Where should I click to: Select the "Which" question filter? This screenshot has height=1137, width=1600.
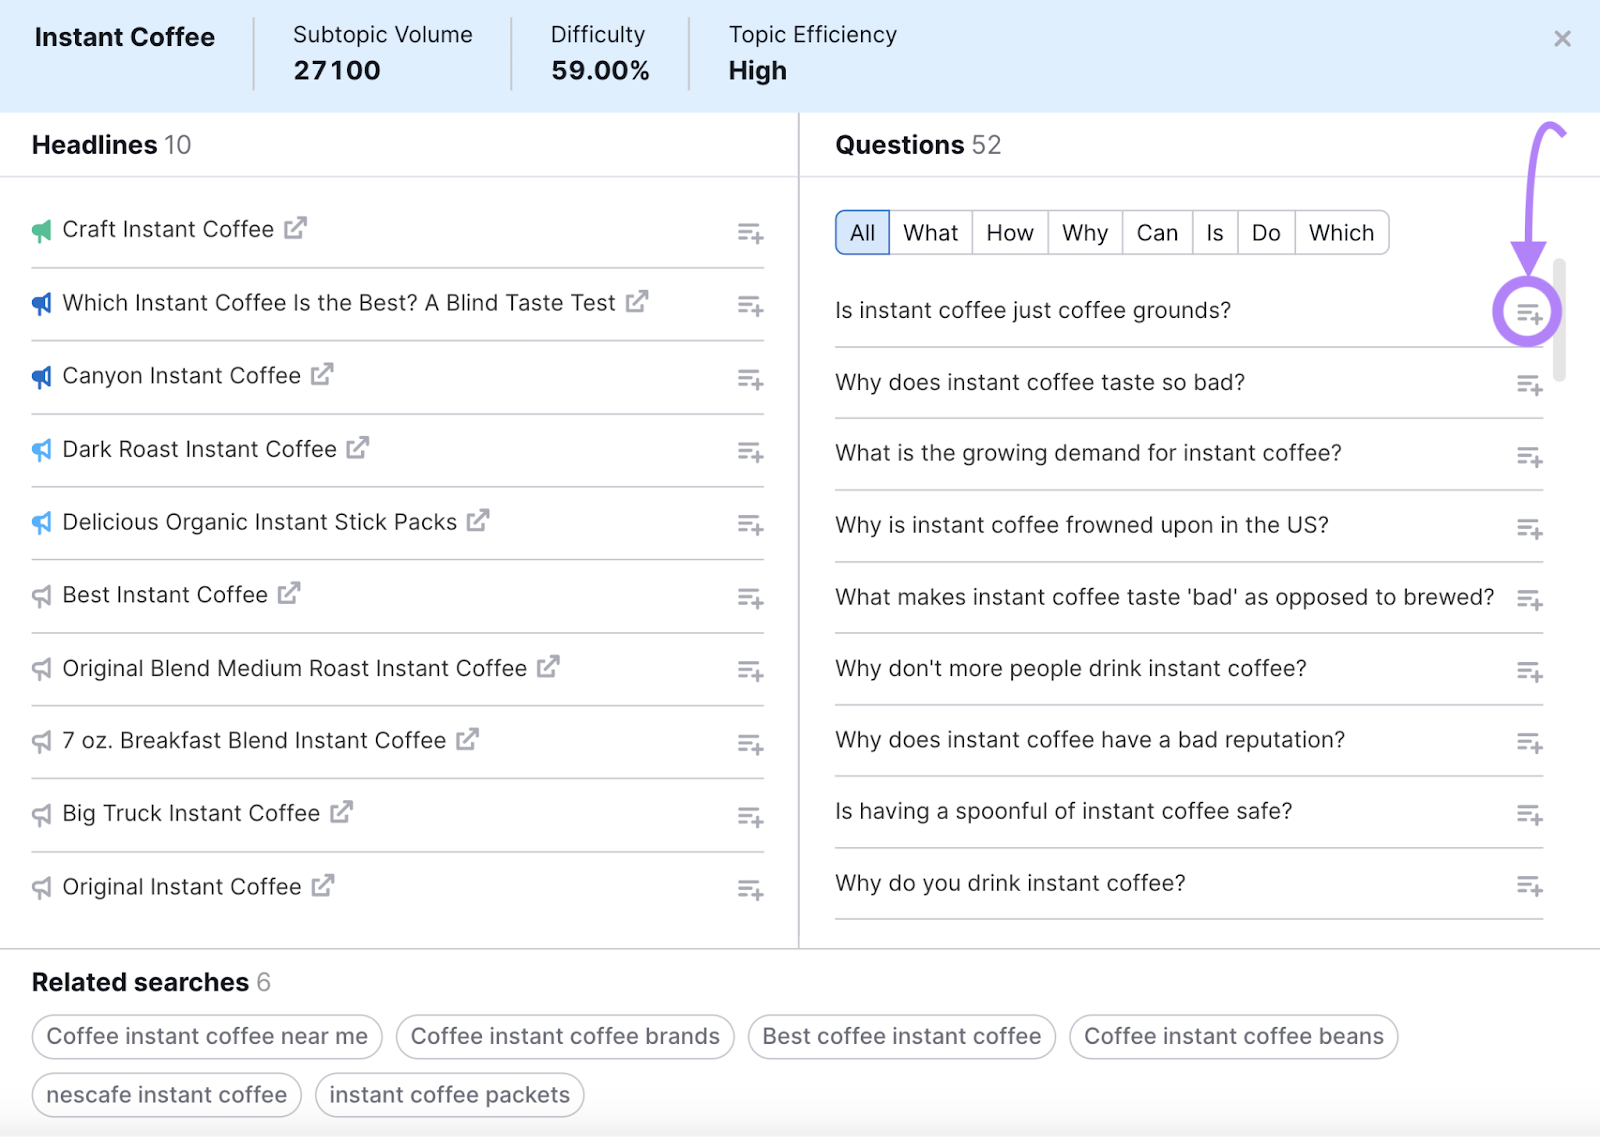pos(1341,232)
